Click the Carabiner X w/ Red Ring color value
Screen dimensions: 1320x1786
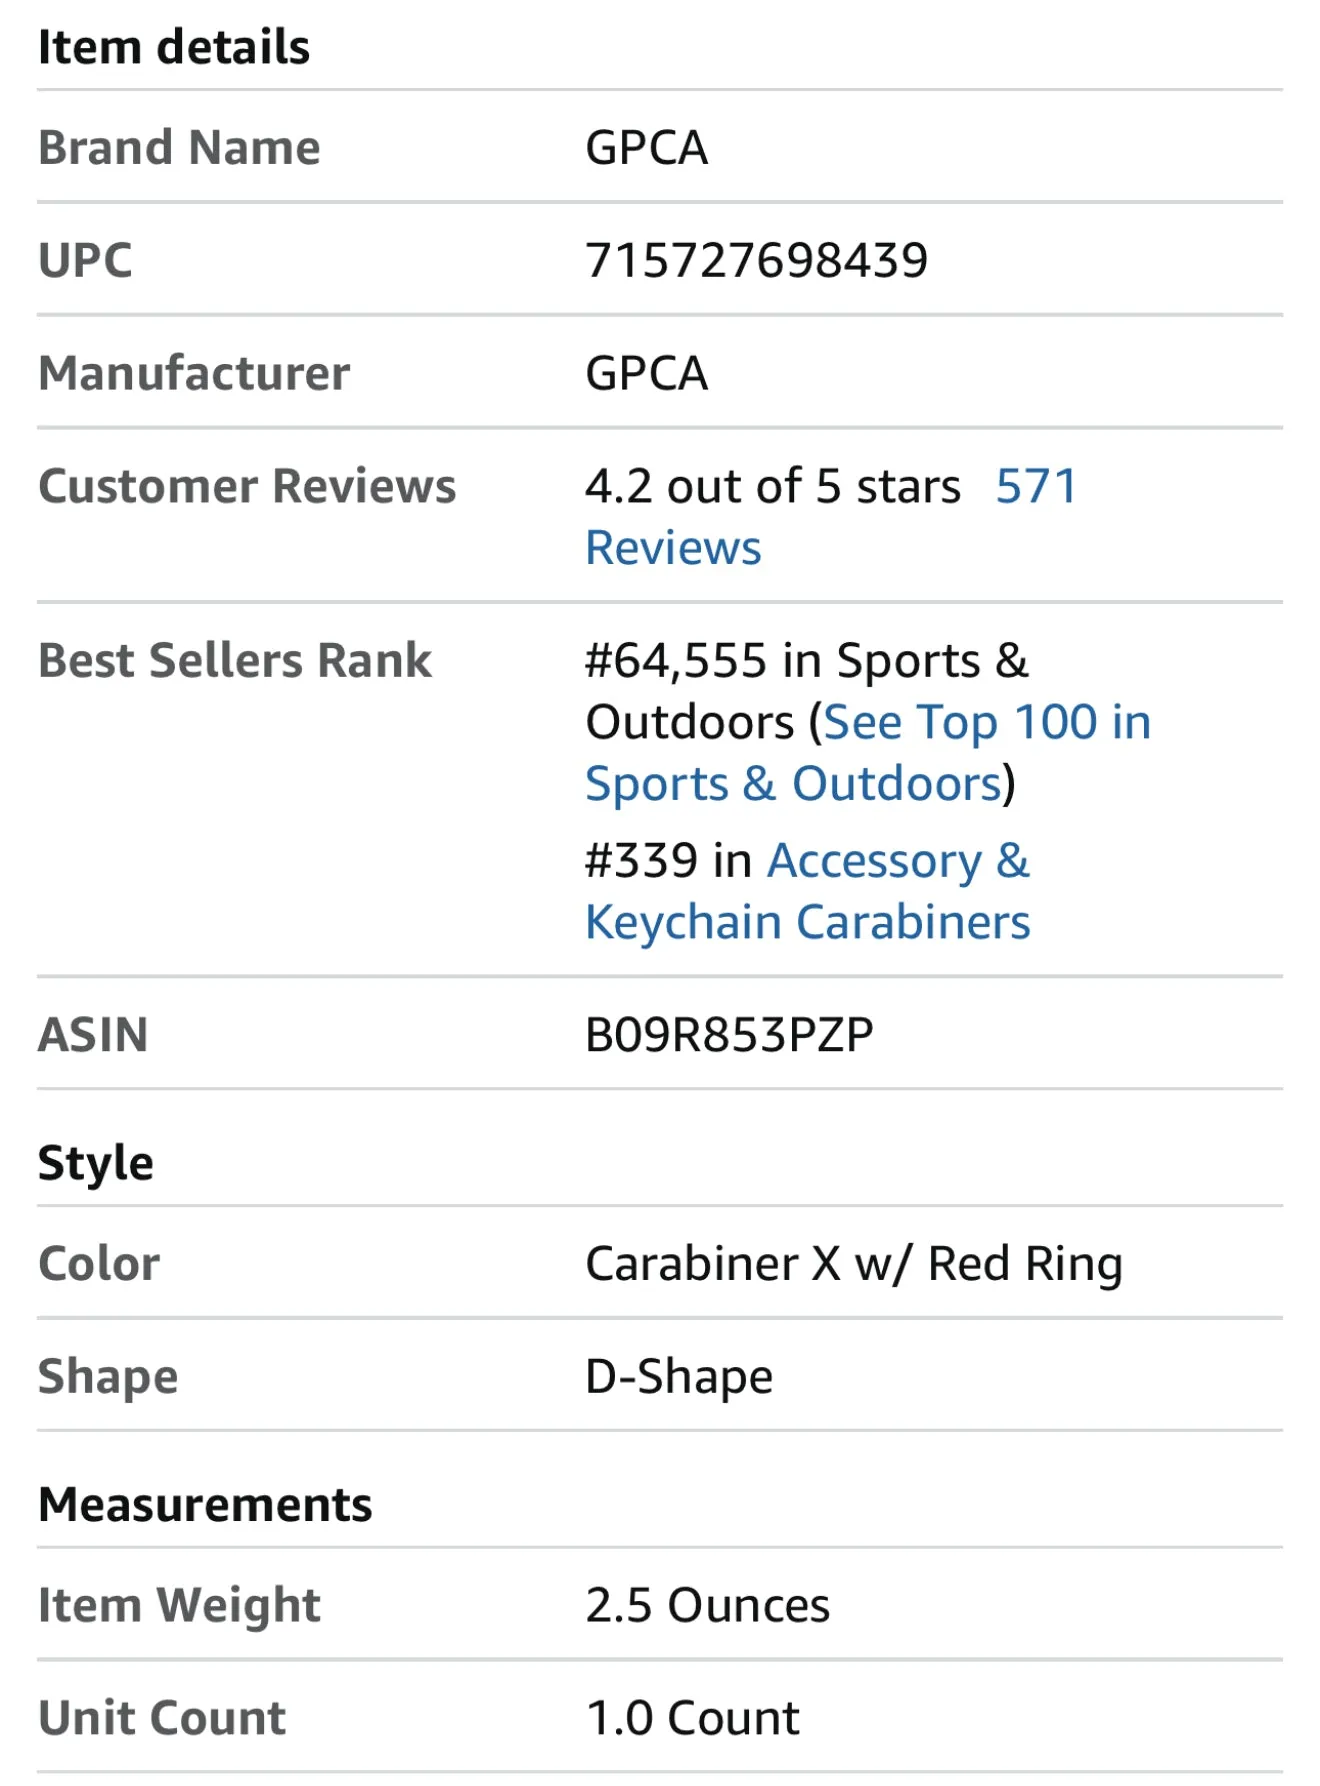pos(854,1264)
